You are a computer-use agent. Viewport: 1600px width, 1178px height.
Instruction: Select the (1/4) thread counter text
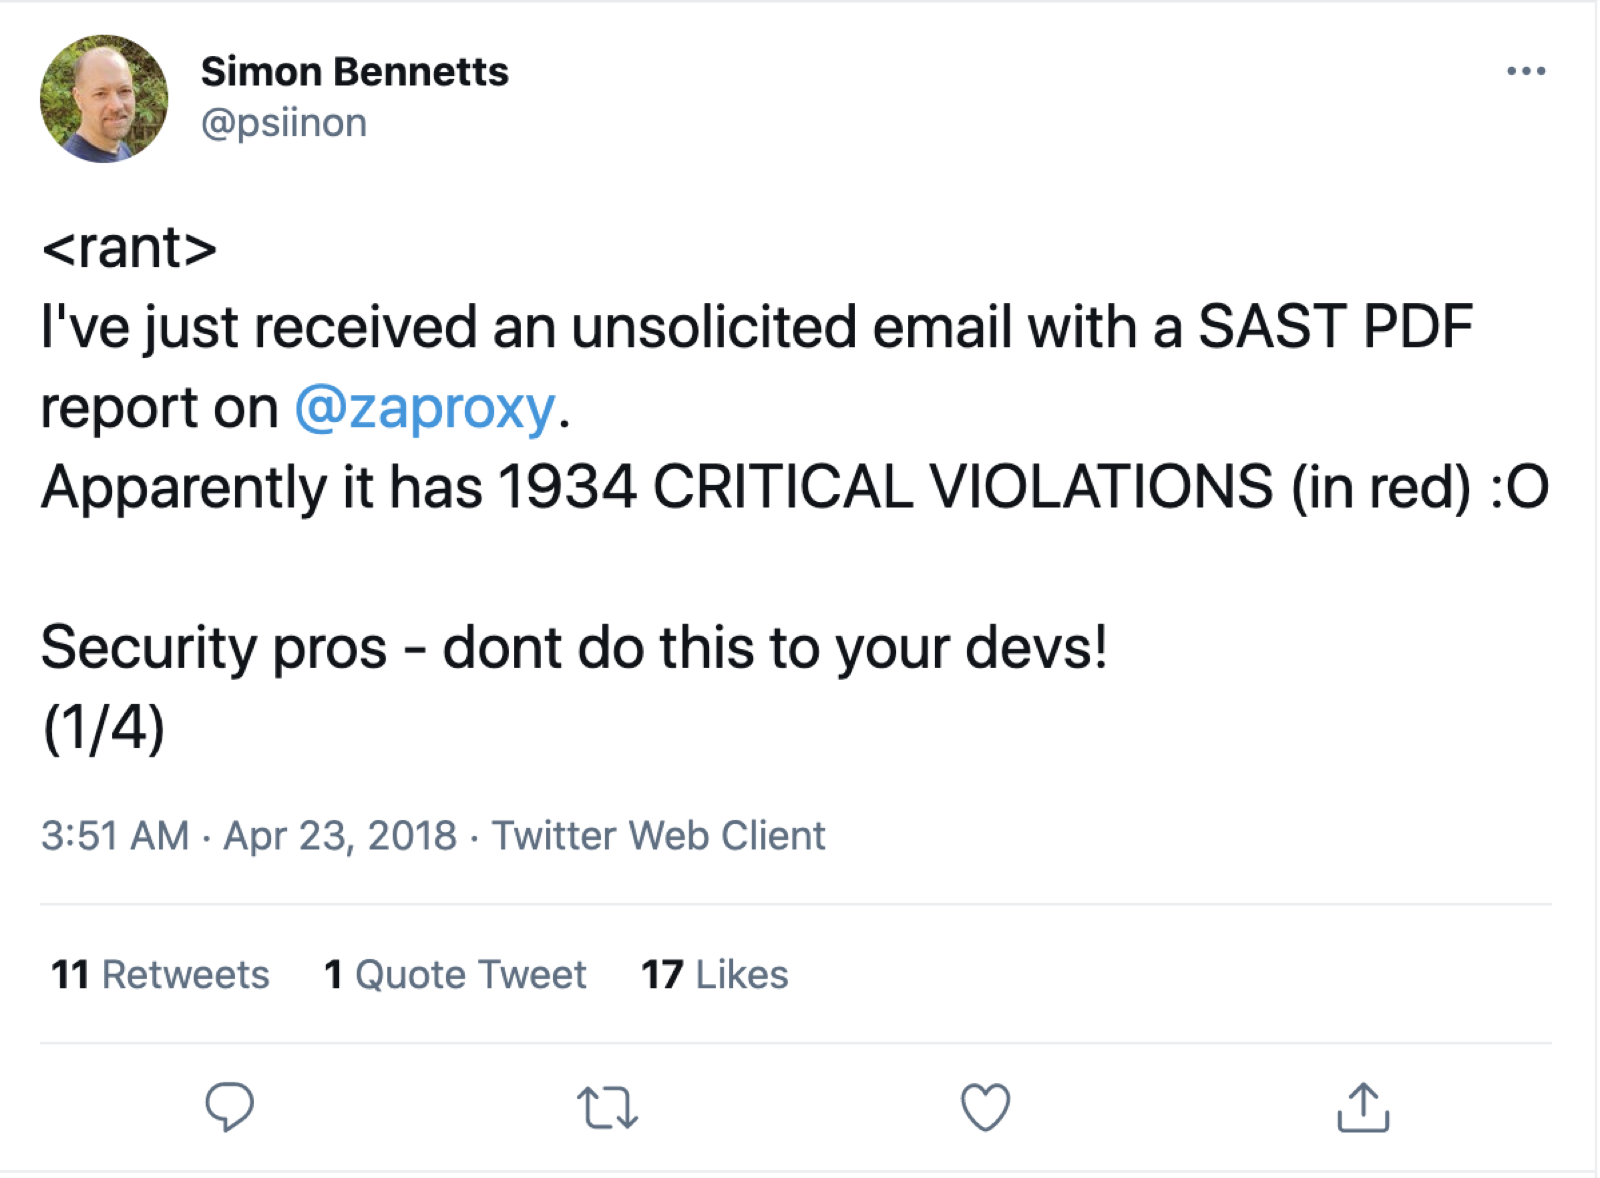tap(103, 727)
